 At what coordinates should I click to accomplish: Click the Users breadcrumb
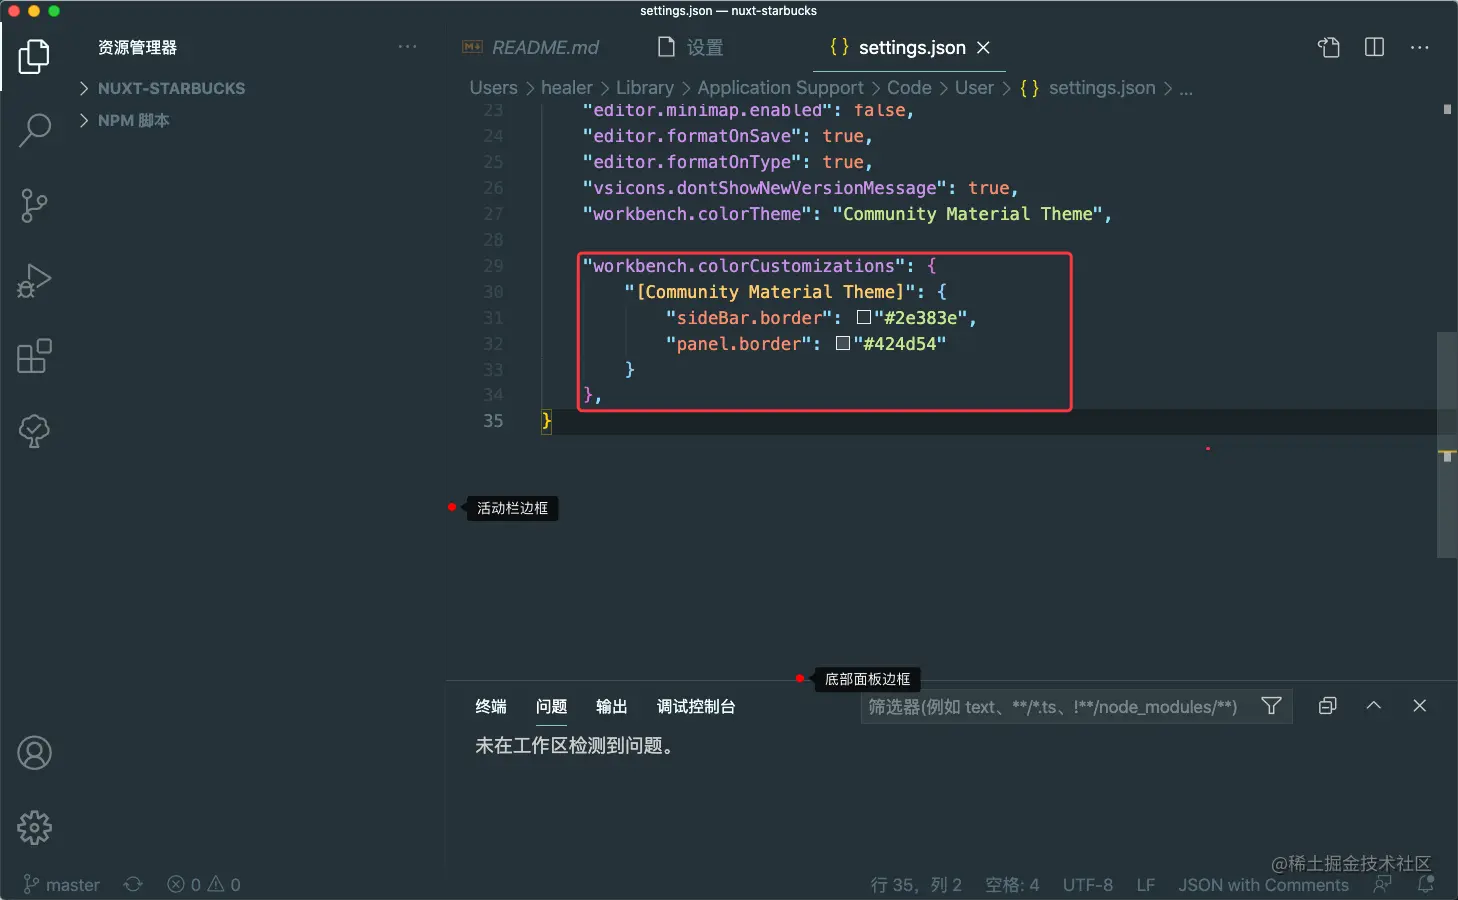[x=494, y=88]
